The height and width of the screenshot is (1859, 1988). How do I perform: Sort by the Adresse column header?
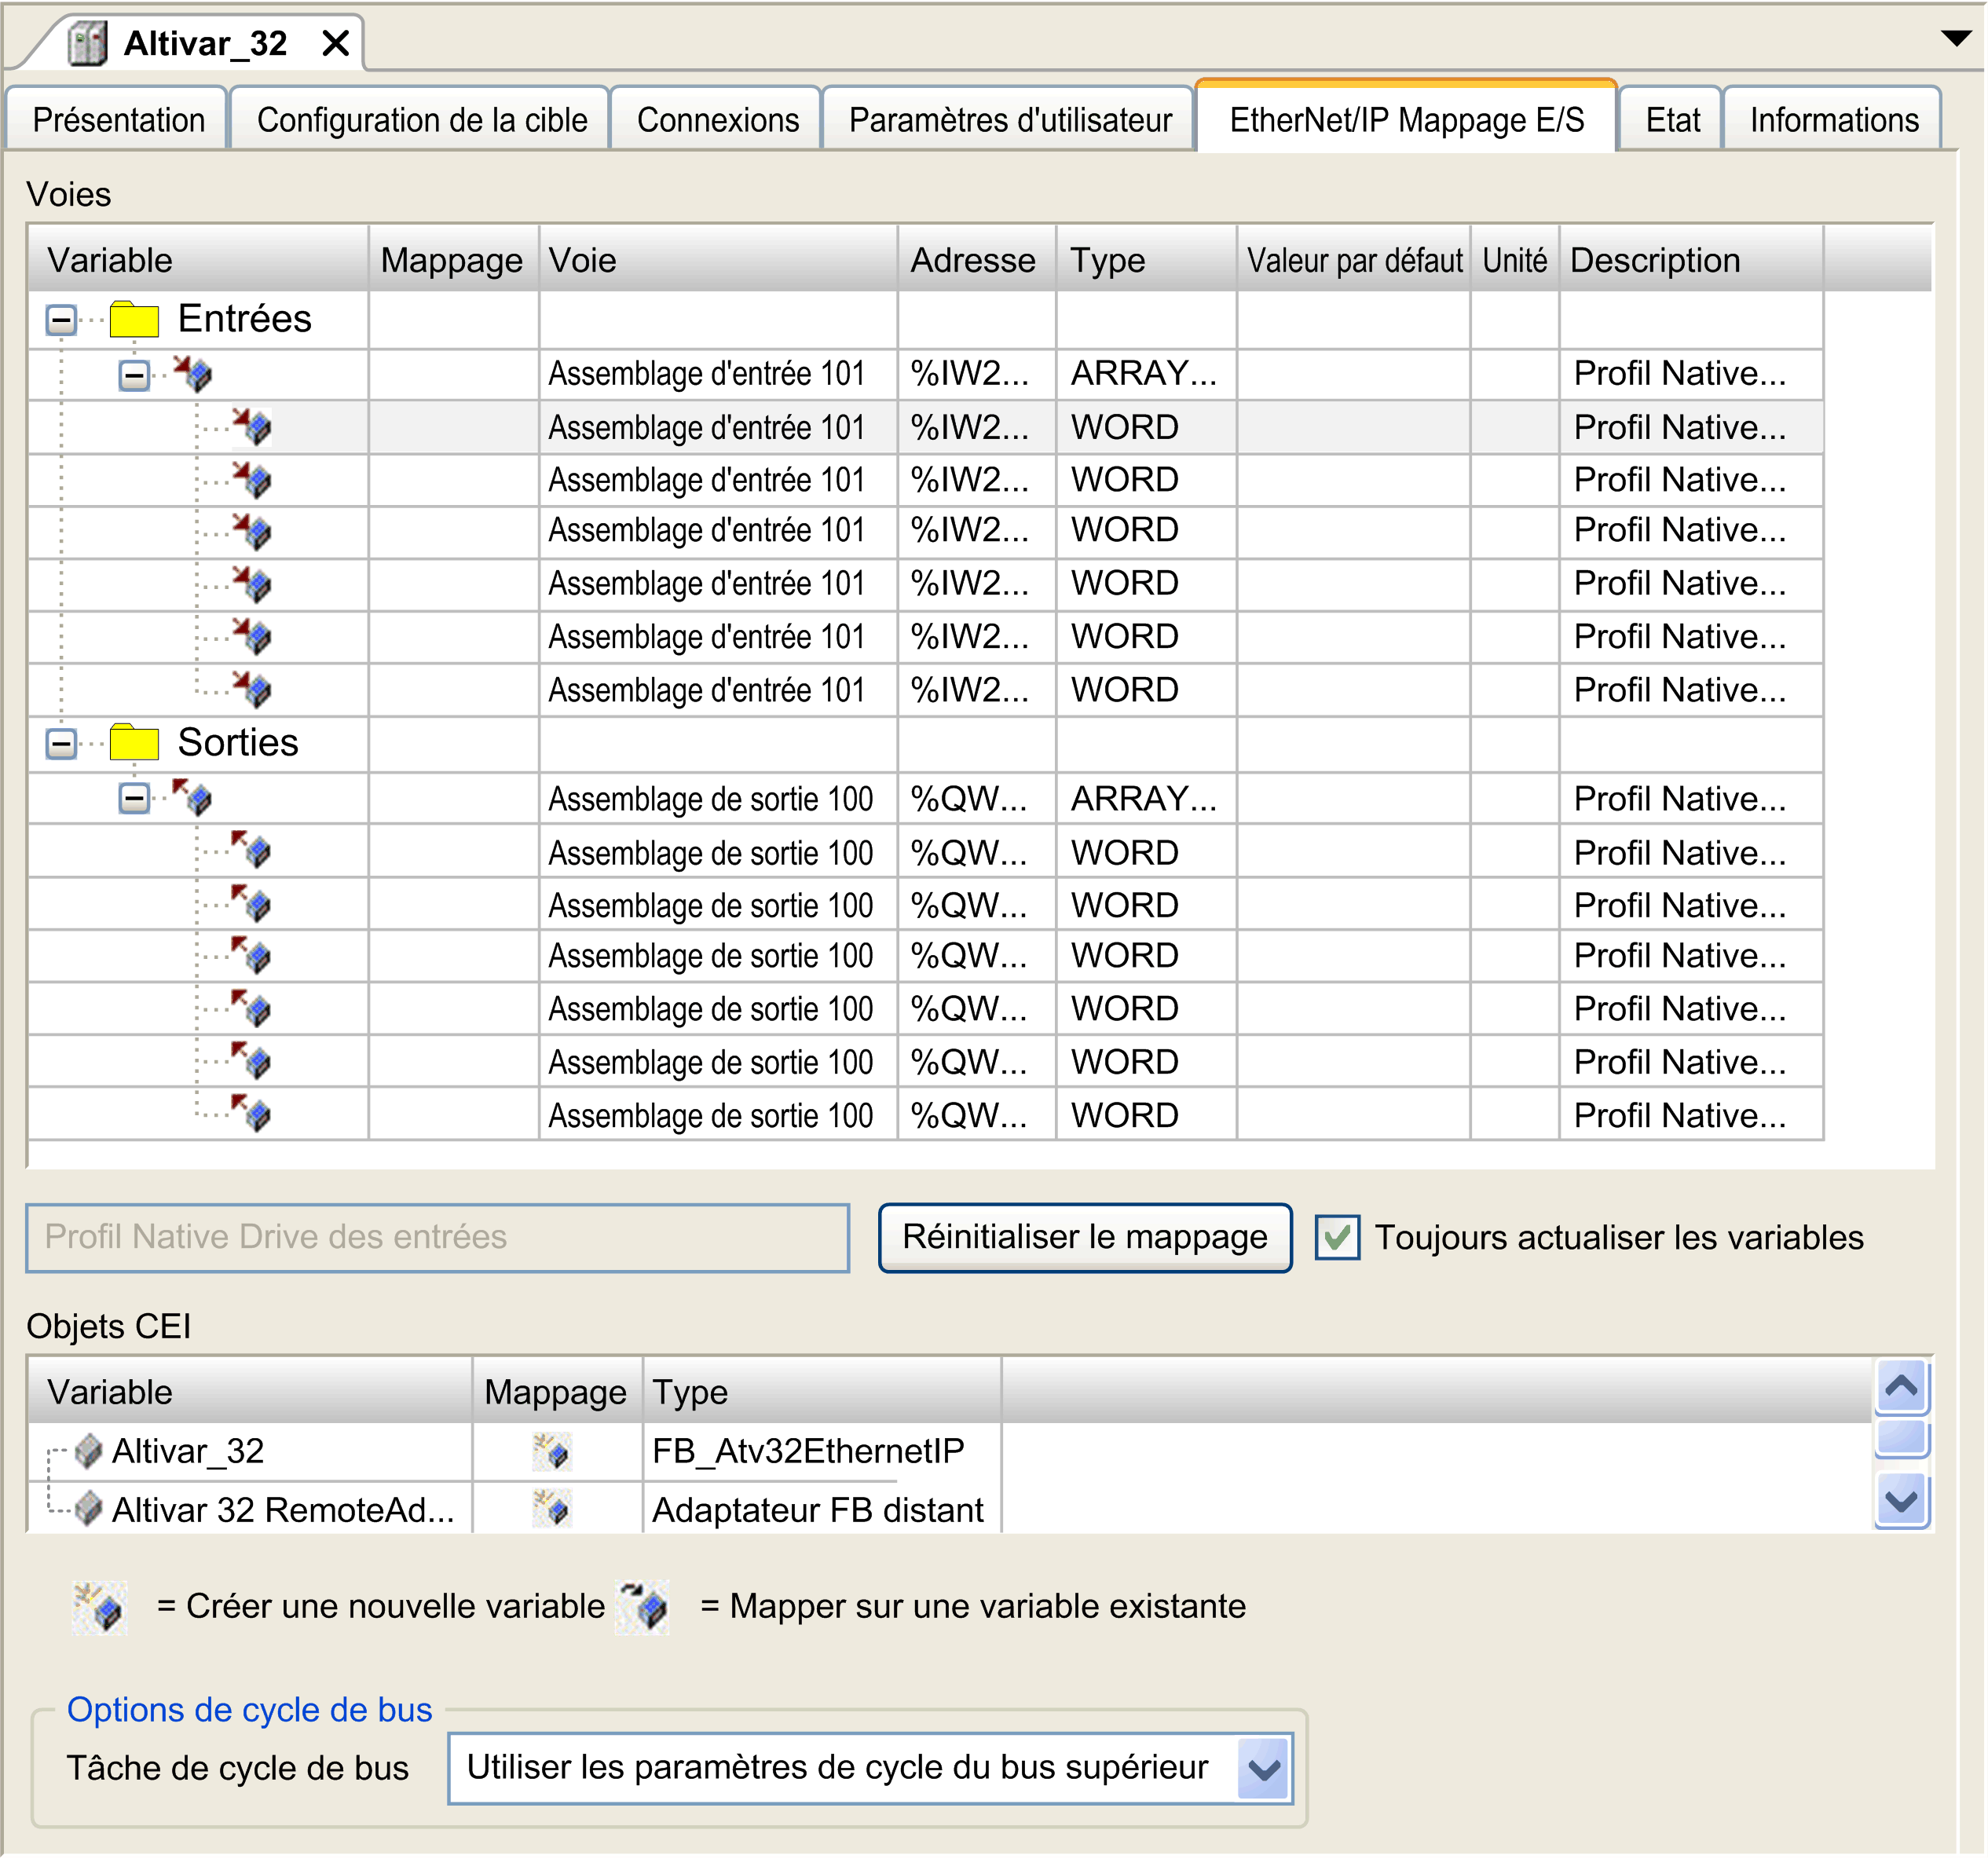(x=972, y=260)
